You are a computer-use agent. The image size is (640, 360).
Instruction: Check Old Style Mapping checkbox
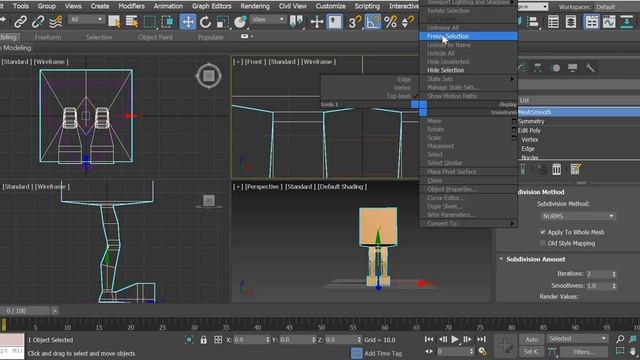[x=543, y=243]
